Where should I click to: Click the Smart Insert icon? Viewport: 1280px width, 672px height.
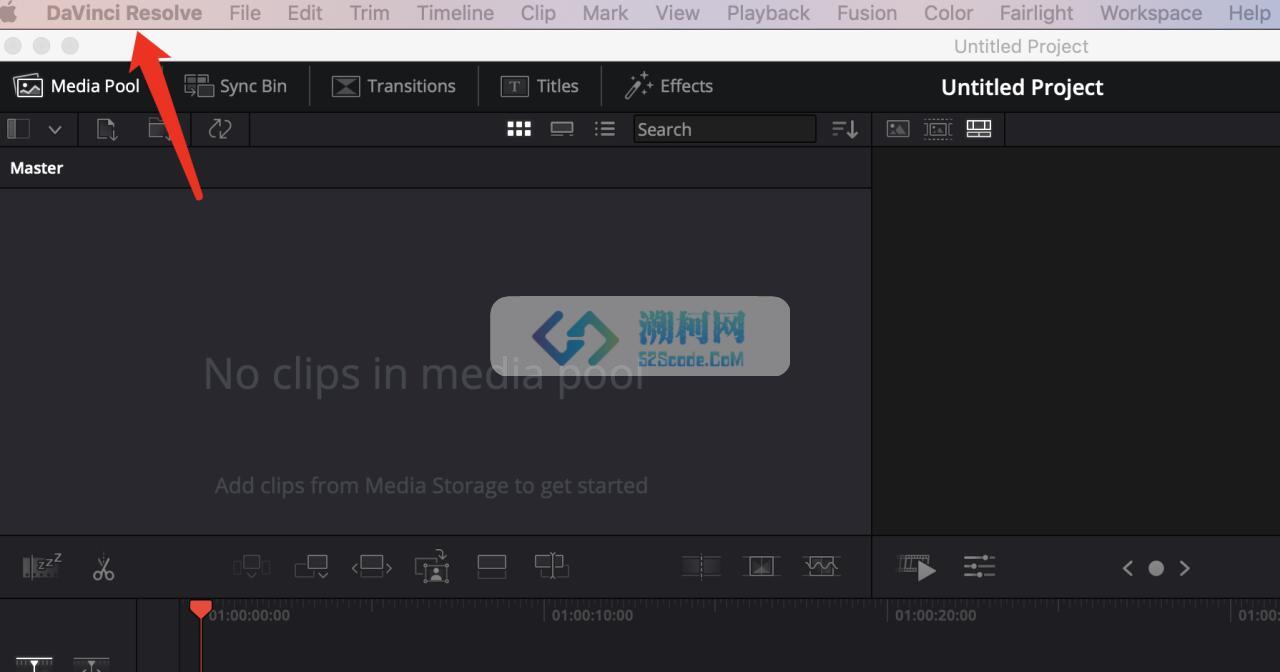(251, 567)
